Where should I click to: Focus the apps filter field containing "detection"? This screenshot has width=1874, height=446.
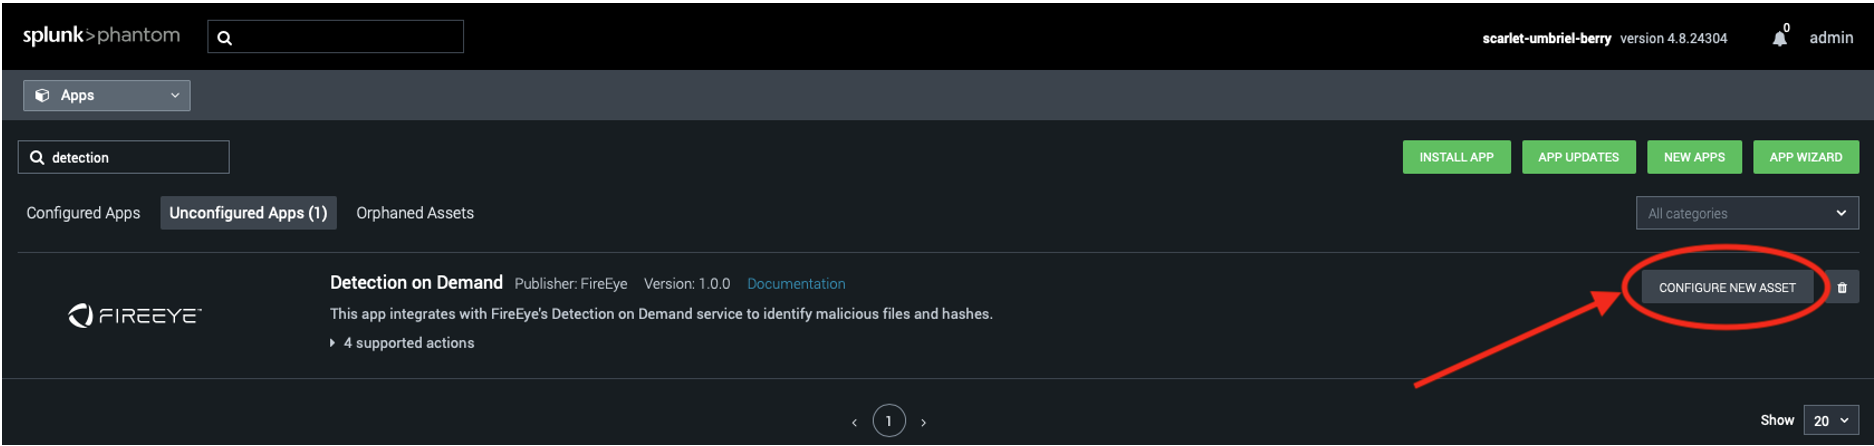[135, 157]
